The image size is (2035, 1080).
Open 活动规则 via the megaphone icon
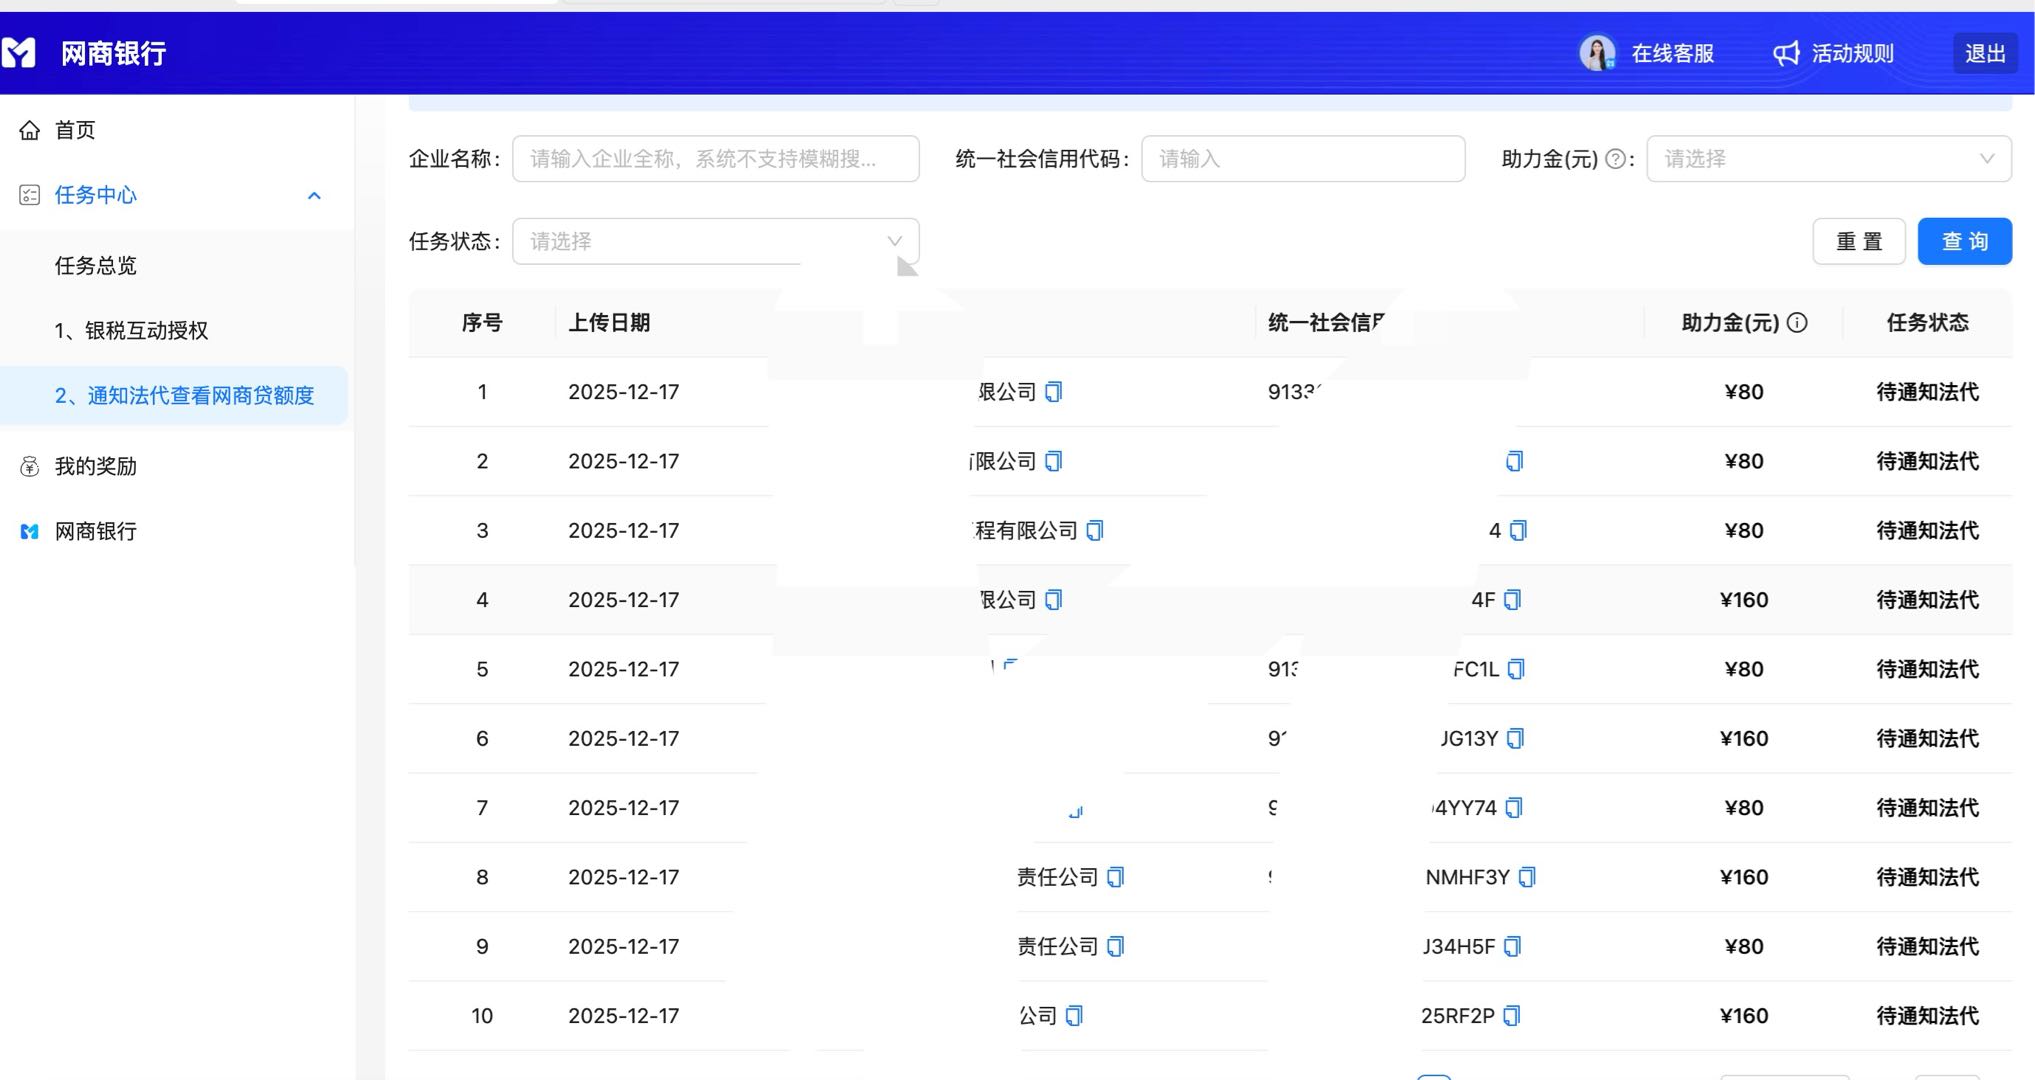click(x=1788, y=53)
